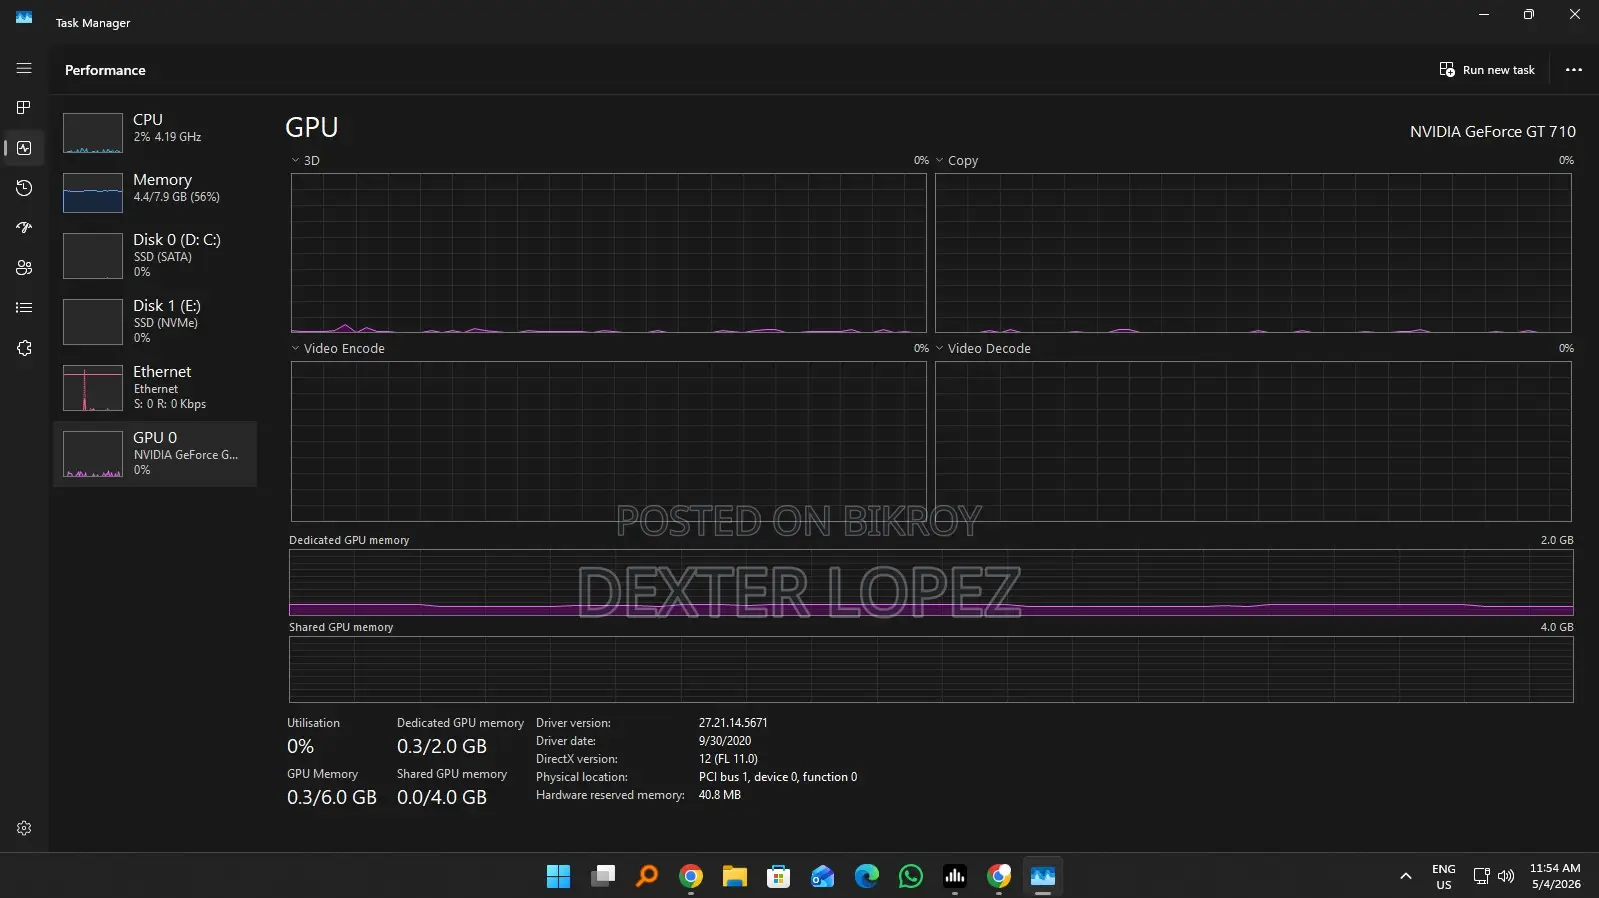Open File Explorer from the taskbar
Viewport: 1599px width, 898px height.
(735, 877)
